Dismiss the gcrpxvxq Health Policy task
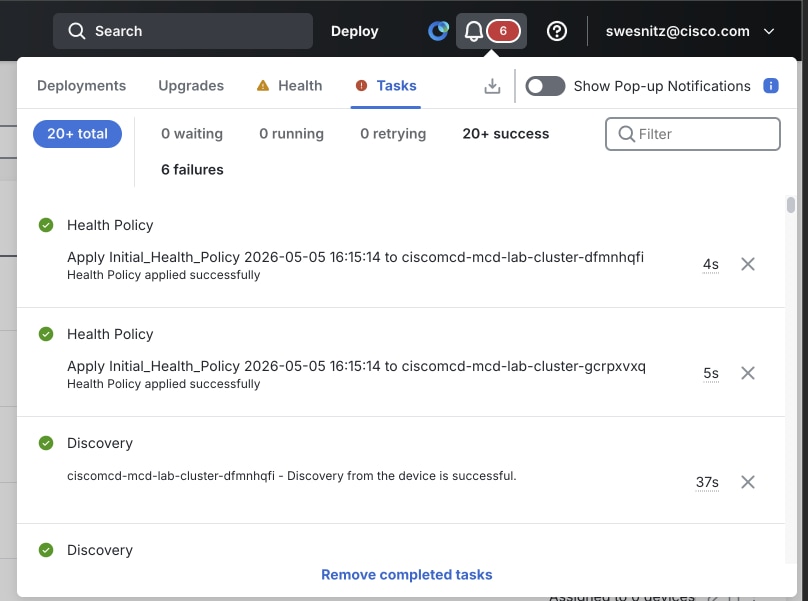Image resolution: width=808 pixels, height=601 pixels. [x=748, y=373]
